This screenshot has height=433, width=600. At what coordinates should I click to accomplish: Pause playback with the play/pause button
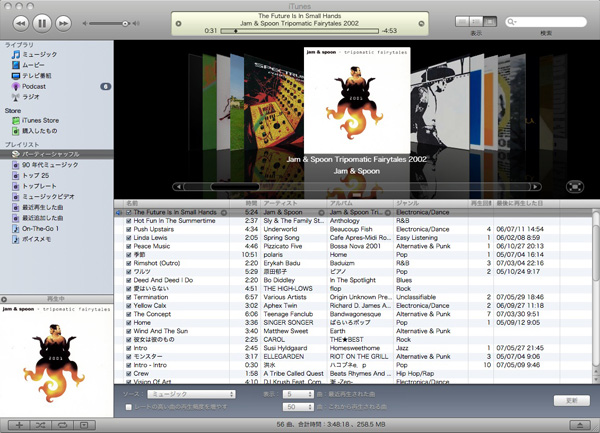pyautogui.click(x=41, y=22)
